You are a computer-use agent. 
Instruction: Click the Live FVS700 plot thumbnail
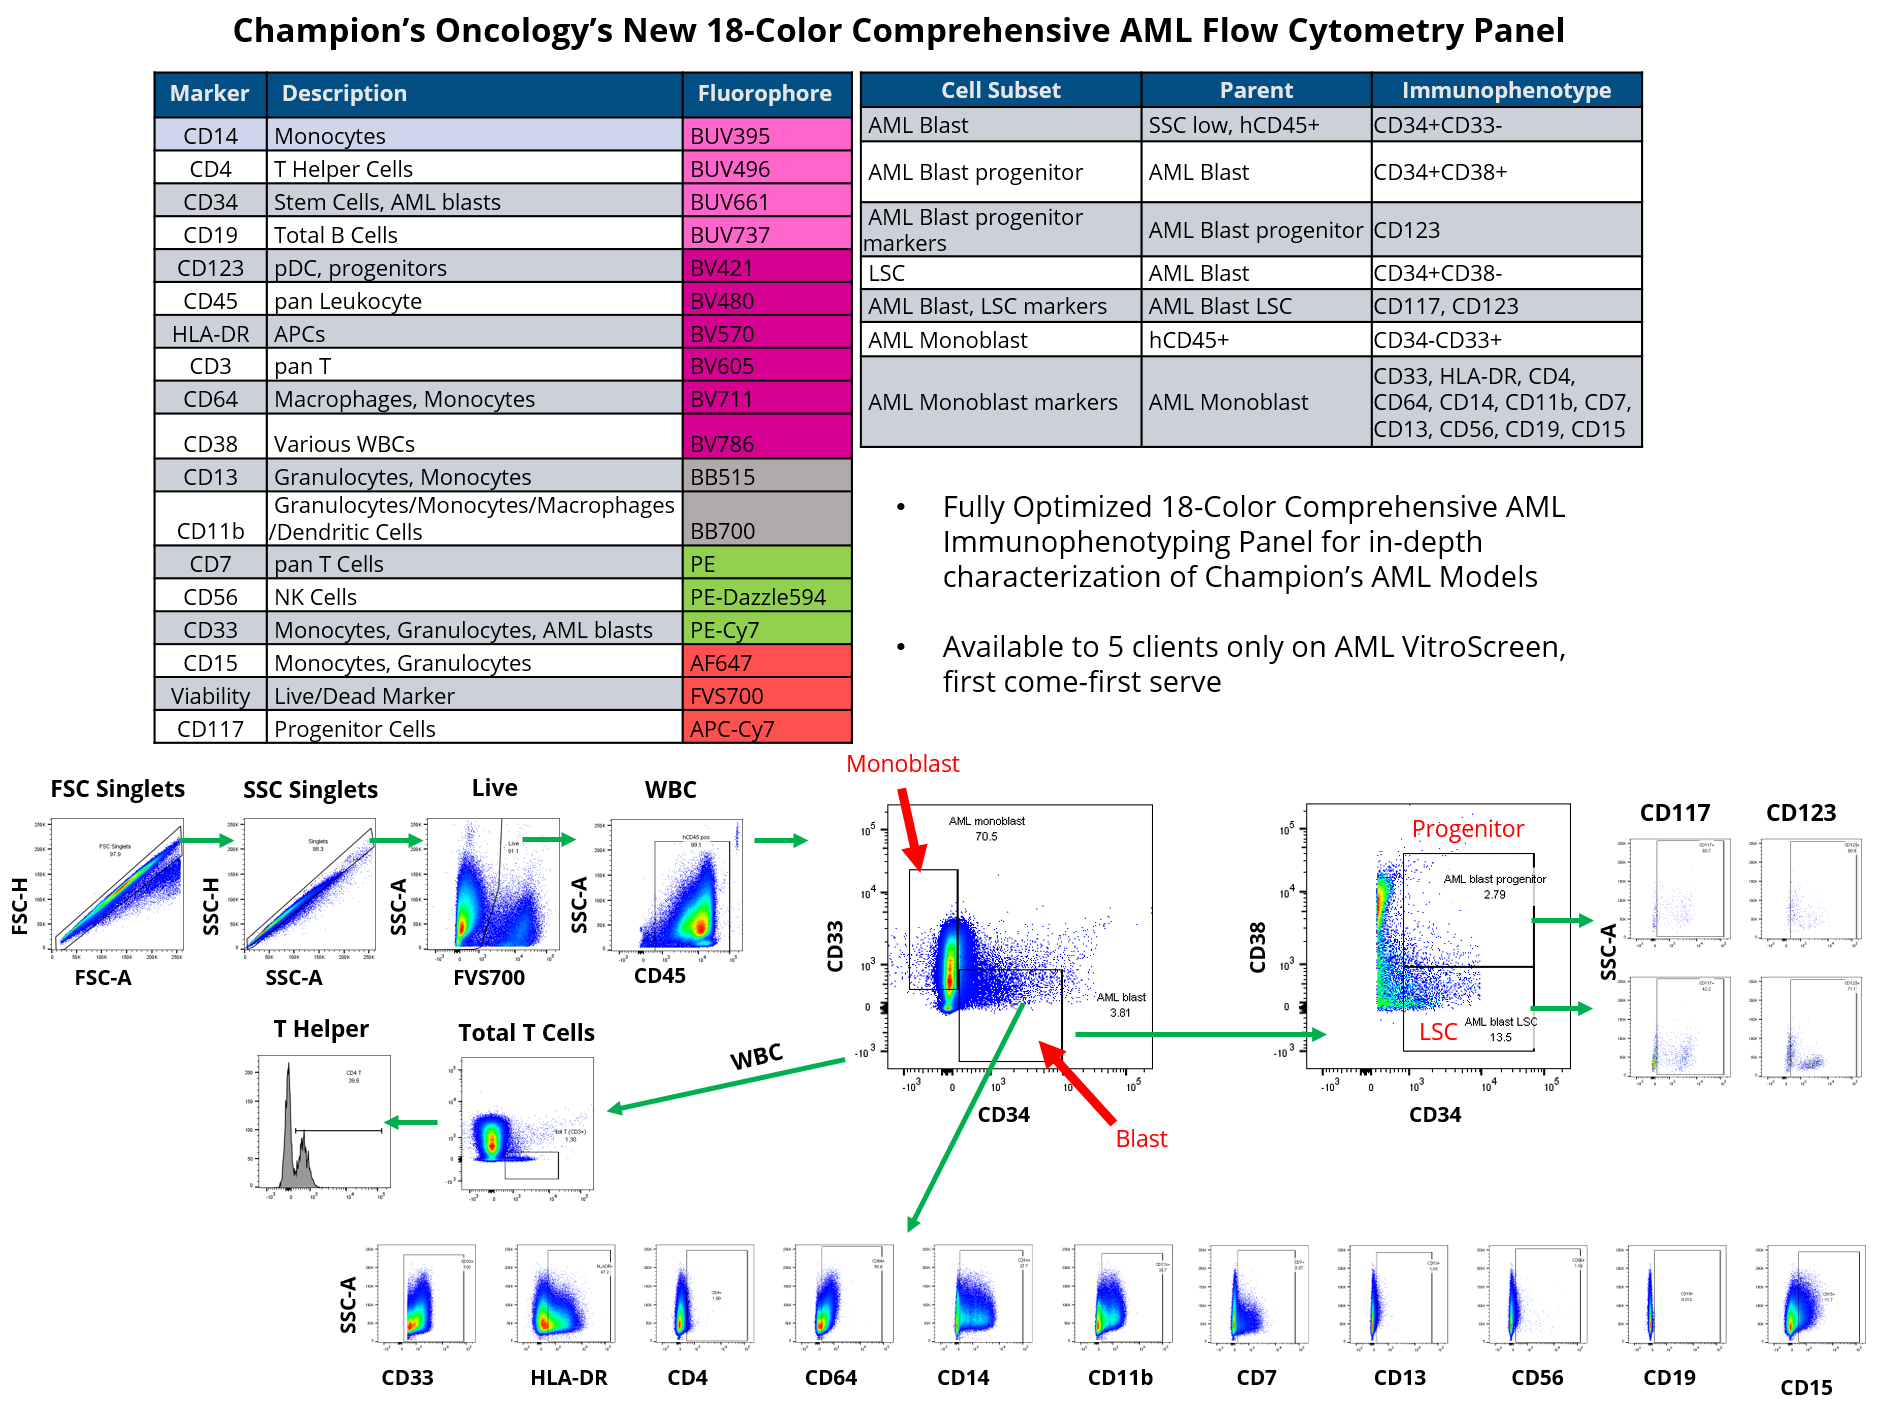coord(493,884)
